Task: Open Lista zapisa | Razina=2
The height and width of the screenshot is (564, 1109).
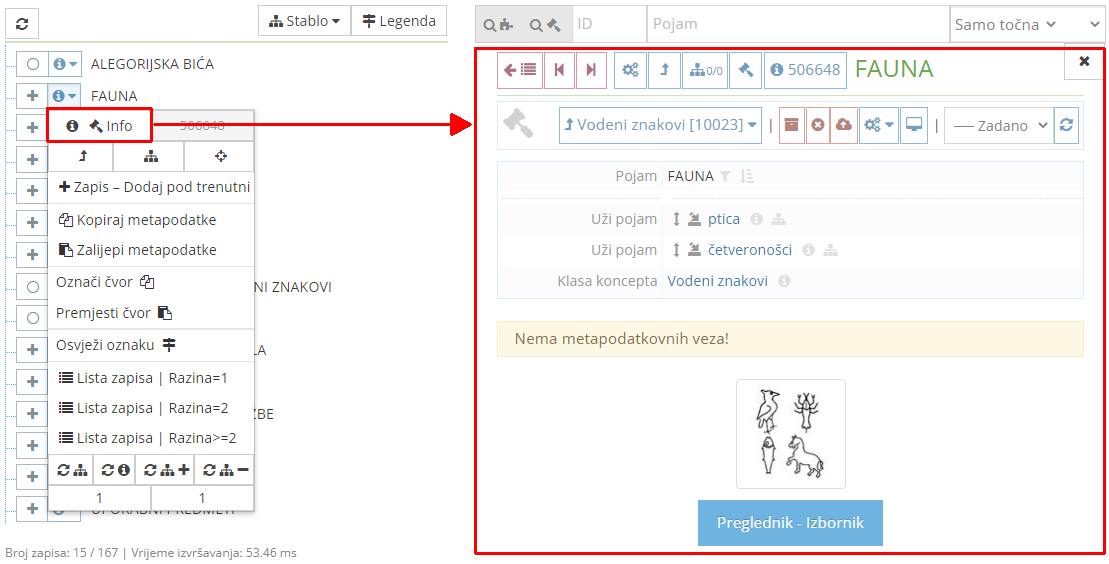Action: [x=151, y=408]
